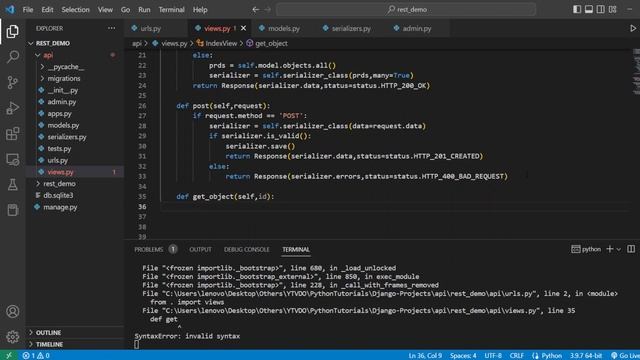Click the get_object breadcrumb
This screenshot has height=360, width=640.
click(x=267, y=43)
